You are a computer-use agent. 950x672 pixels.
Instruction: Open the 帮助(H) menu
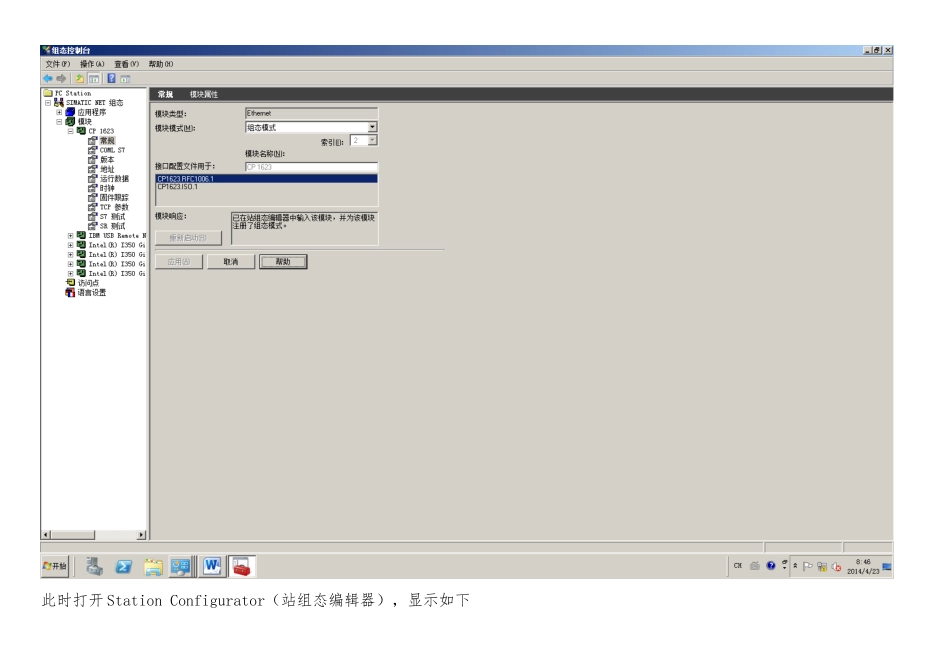161,64
